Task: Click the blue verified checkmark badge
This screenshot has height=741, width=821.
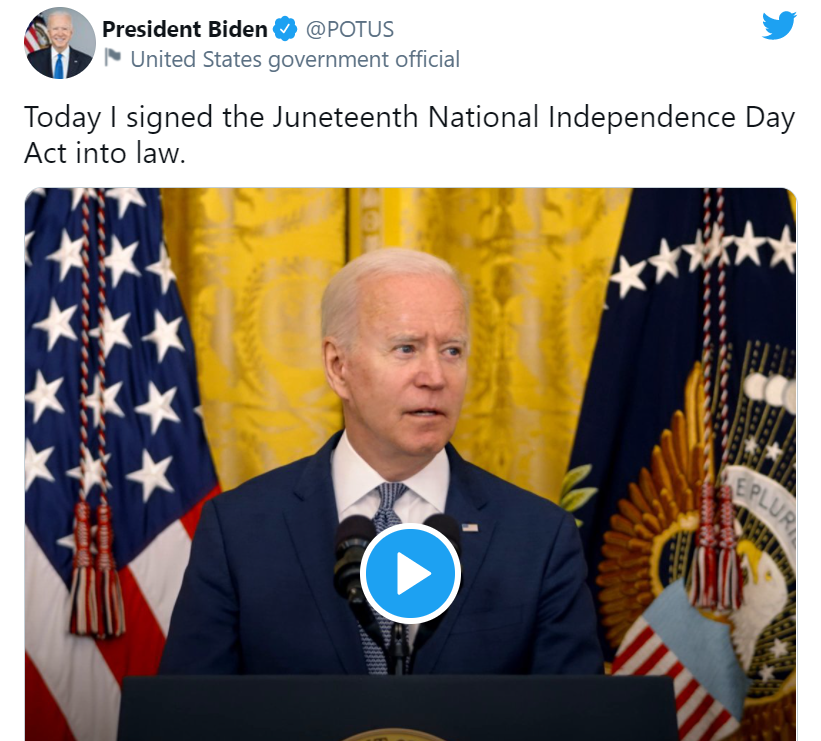Action: pos(285,29)
